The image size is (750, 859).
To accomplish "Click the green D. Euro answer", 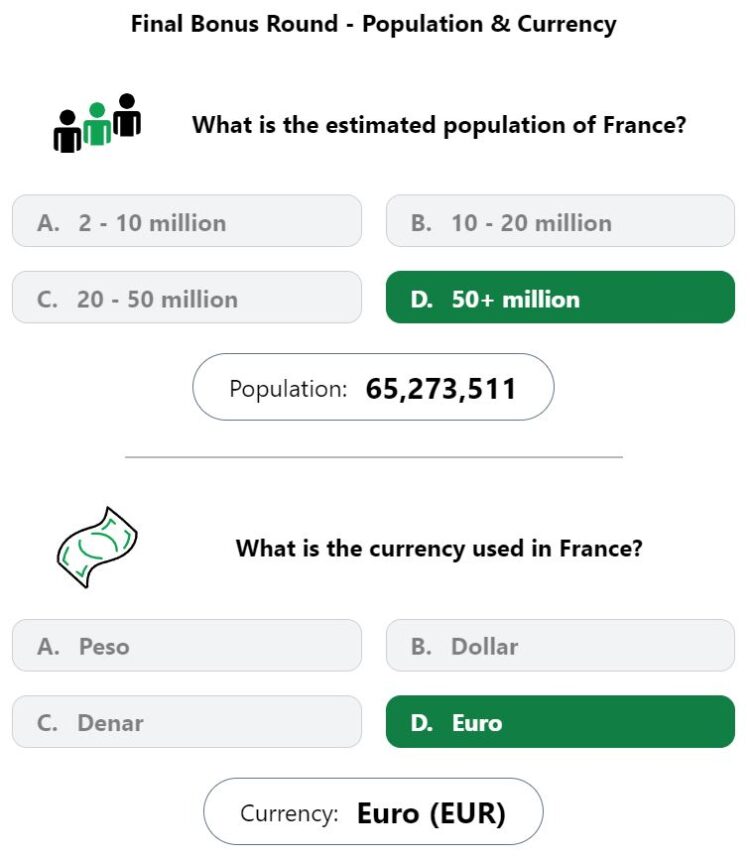I will [560, 722].
